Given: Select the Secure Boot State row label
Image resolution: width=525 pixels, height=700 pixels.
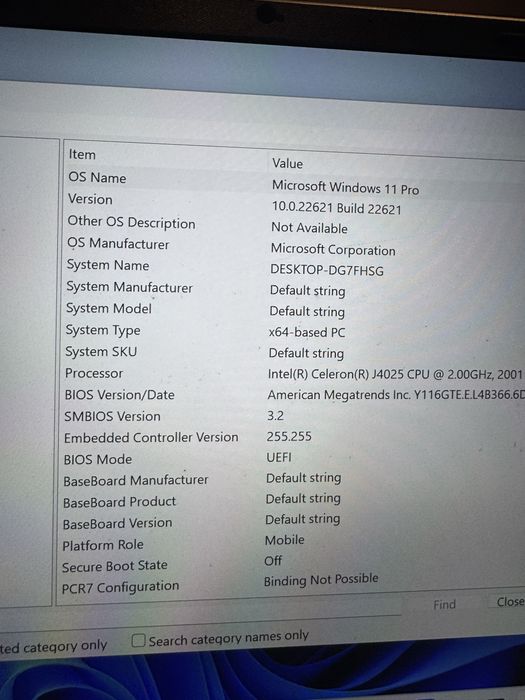Looking at the screenshot, I should 114,566.
